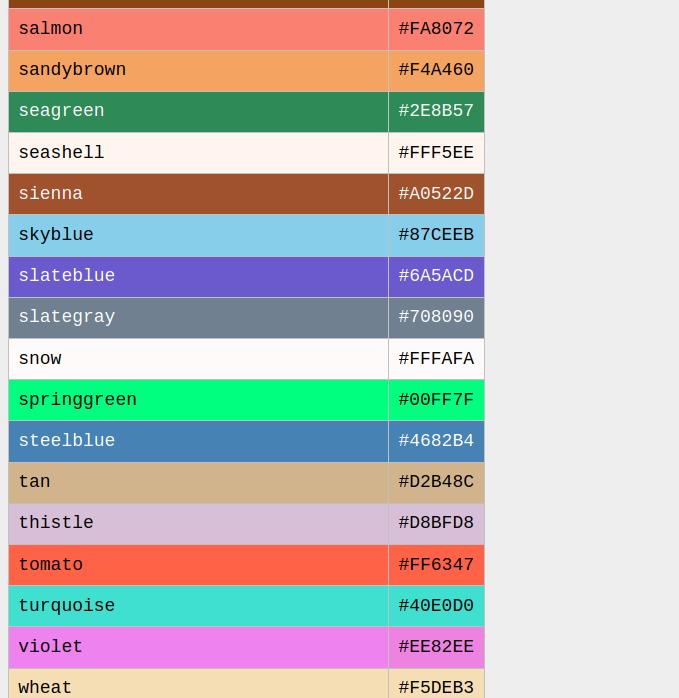Click the sandybrown color row
679x698 pixels.
pyautogui.click(x=198, y=70)
